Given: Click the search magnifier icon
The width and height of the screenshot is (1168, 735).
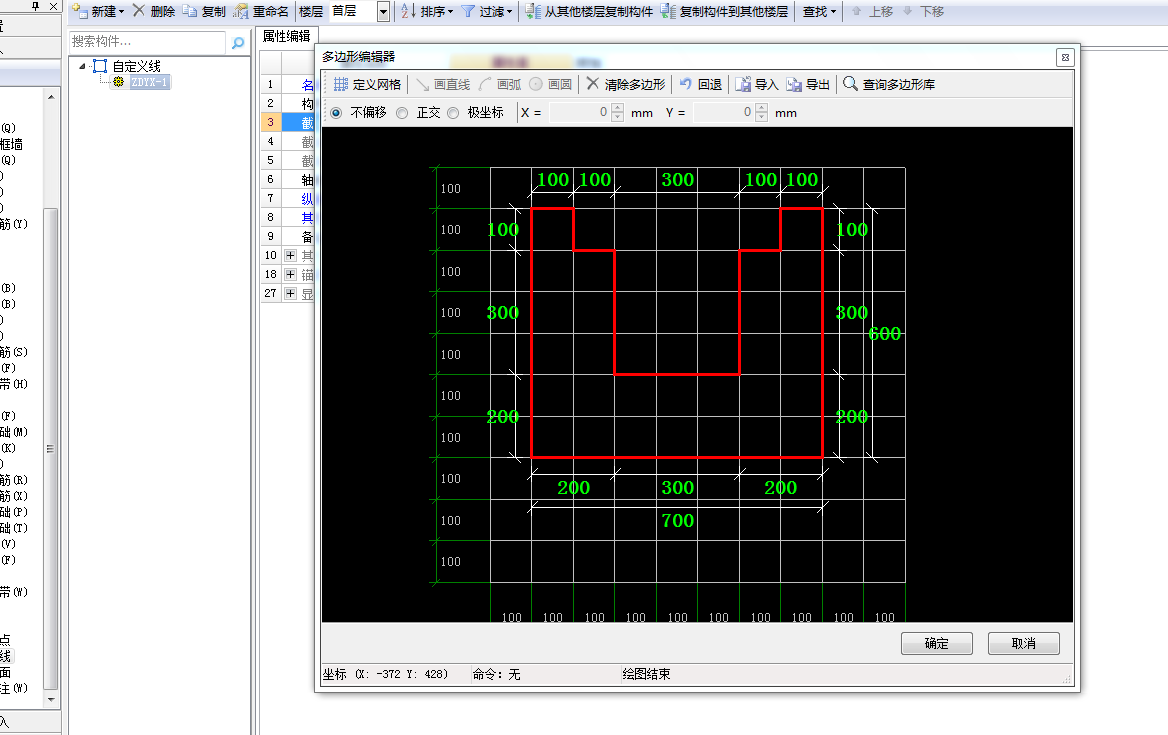Looking at the screenshot, I should coord(238,43).
